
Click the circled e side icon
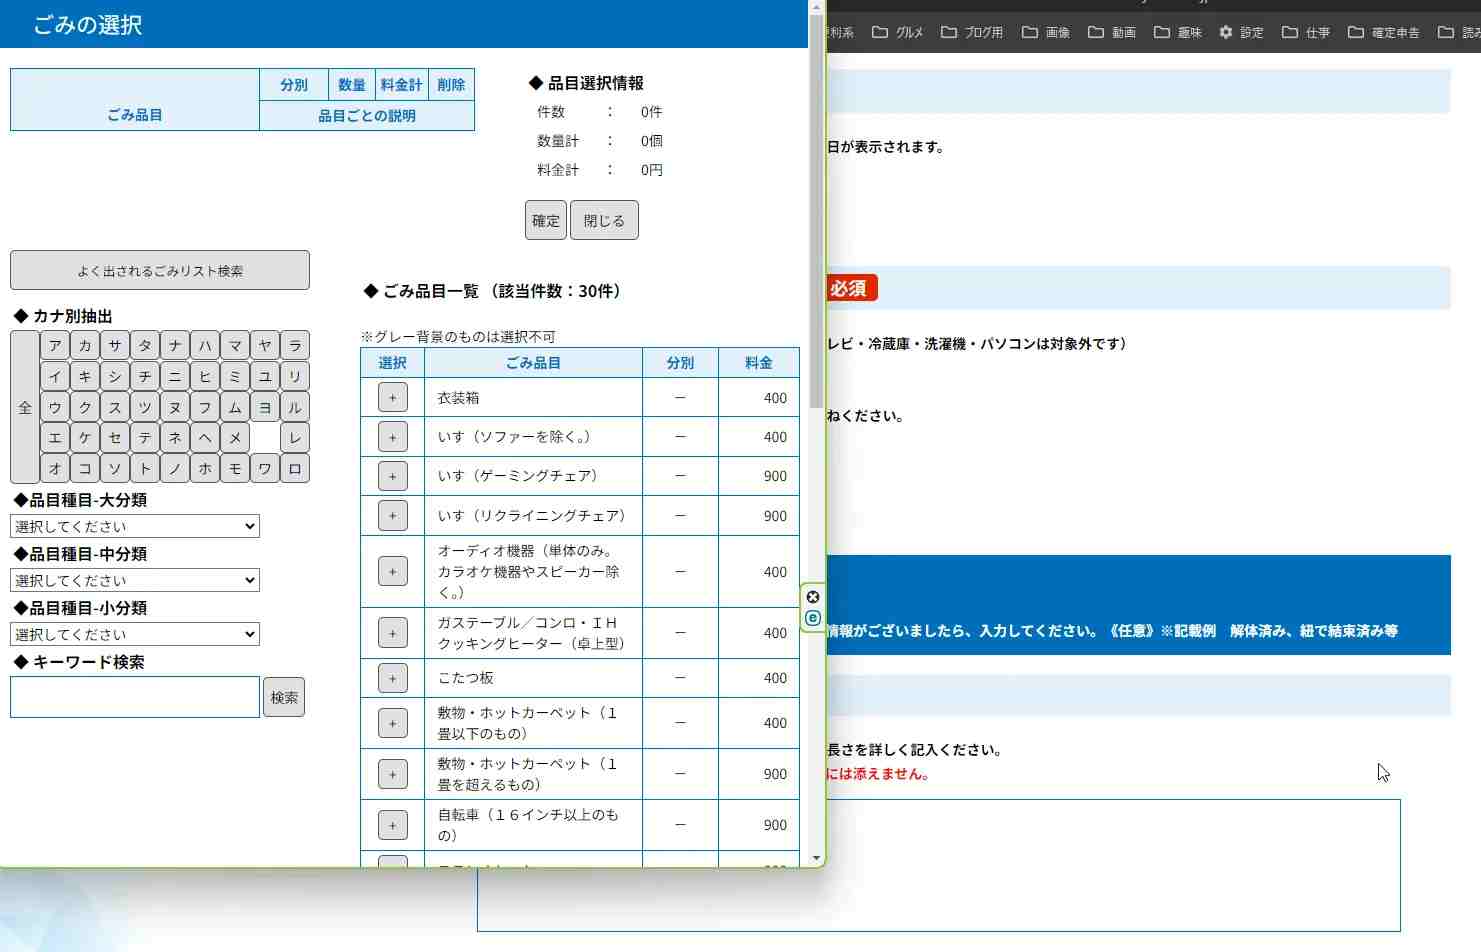pyautogui.click(x=813, y=619)
